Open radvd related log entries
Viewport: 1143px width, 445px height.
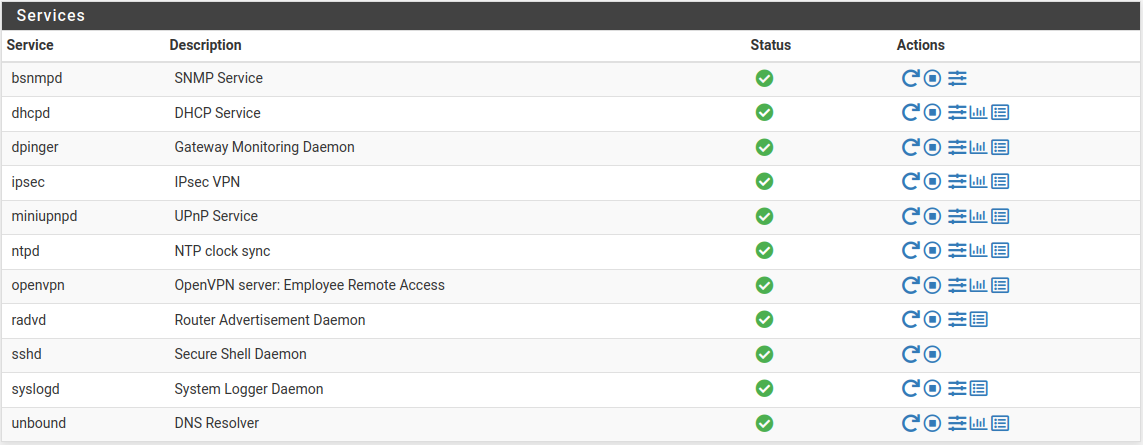979,319
